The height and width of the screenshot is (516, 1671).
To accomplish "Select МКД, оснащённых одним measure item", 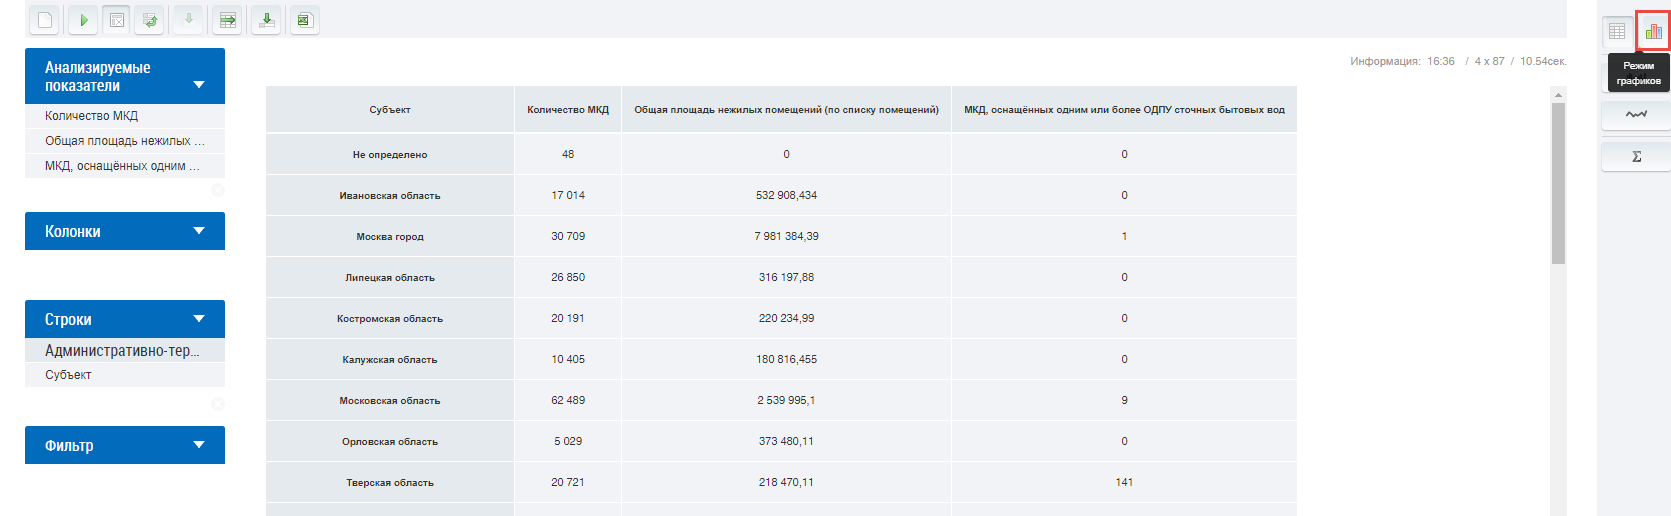I will (125, 166).
